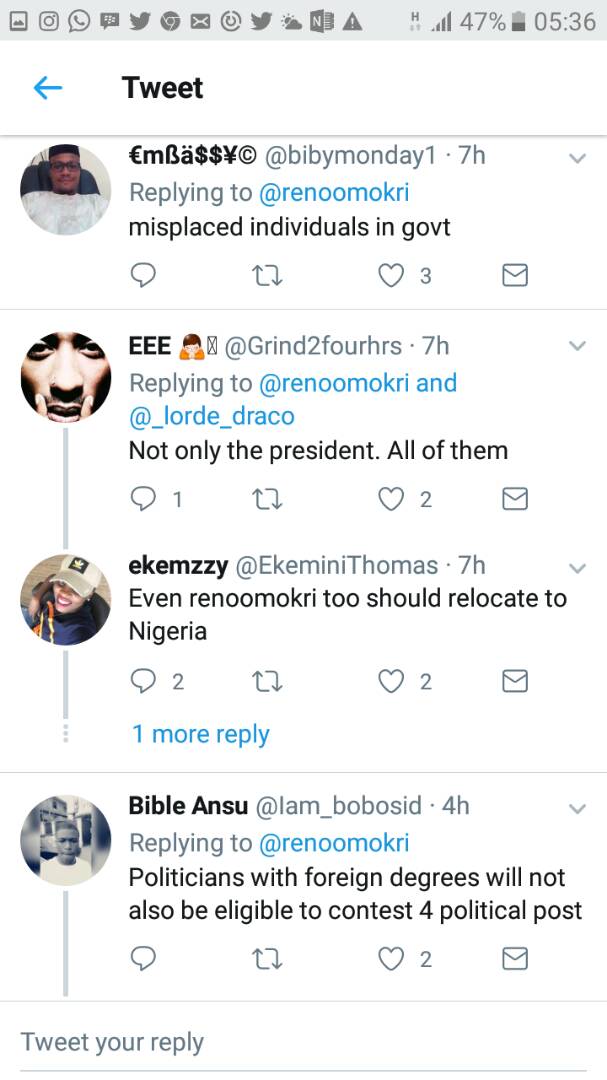The width and height of the screenshot is (607, 1080).
Task: View ekemzzy's profile avatar
Action: point(66,599)
